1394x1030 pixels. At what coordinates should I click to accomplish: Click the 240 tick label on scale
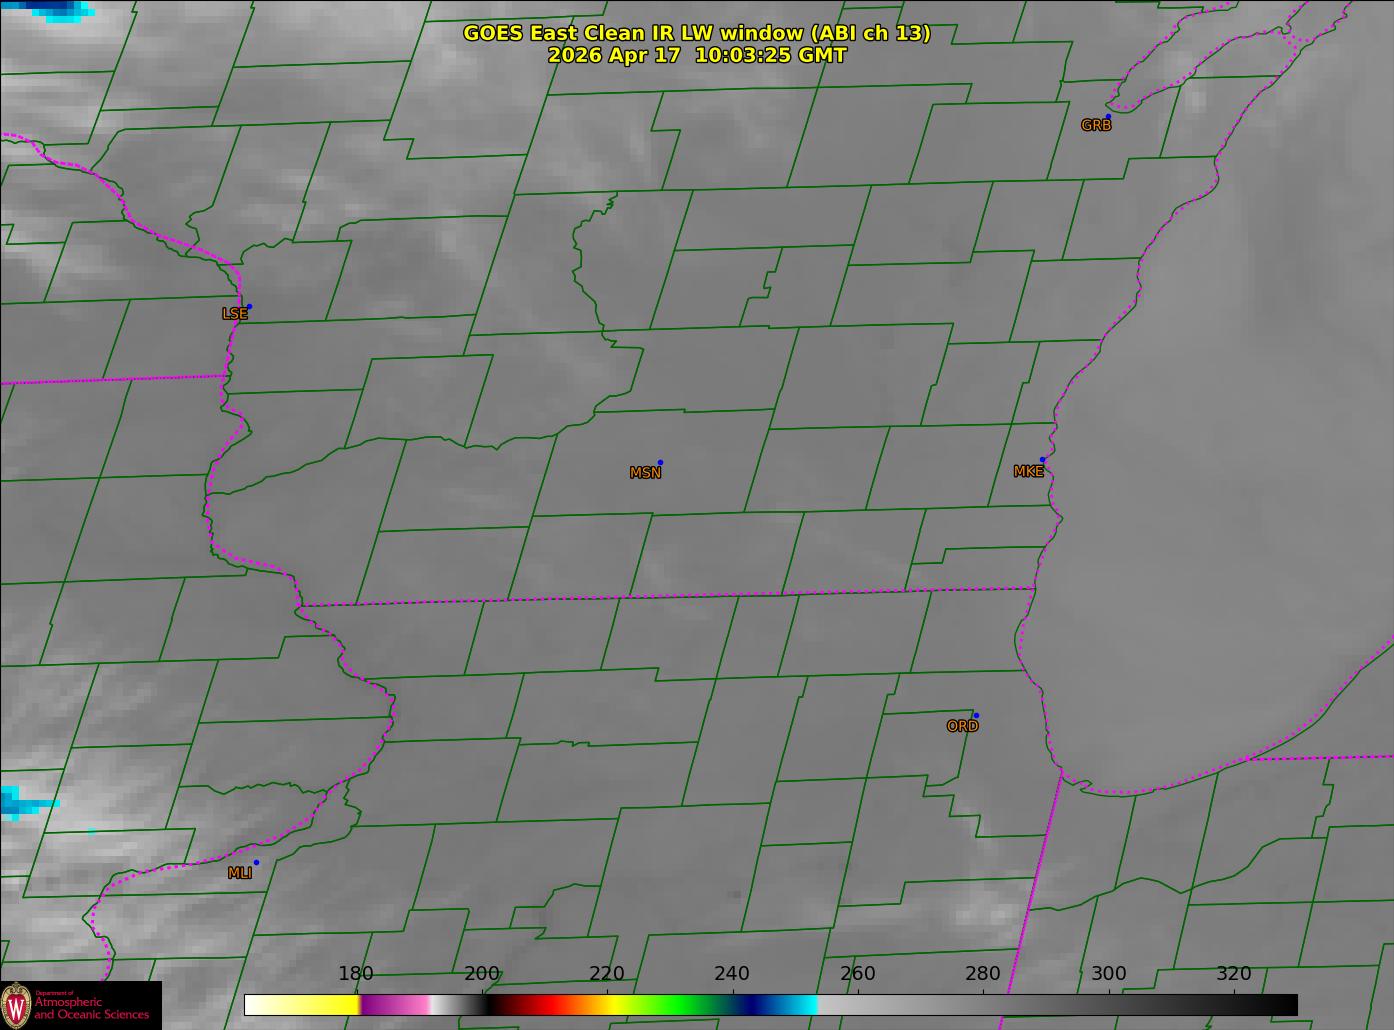click(x=732, y=973)
